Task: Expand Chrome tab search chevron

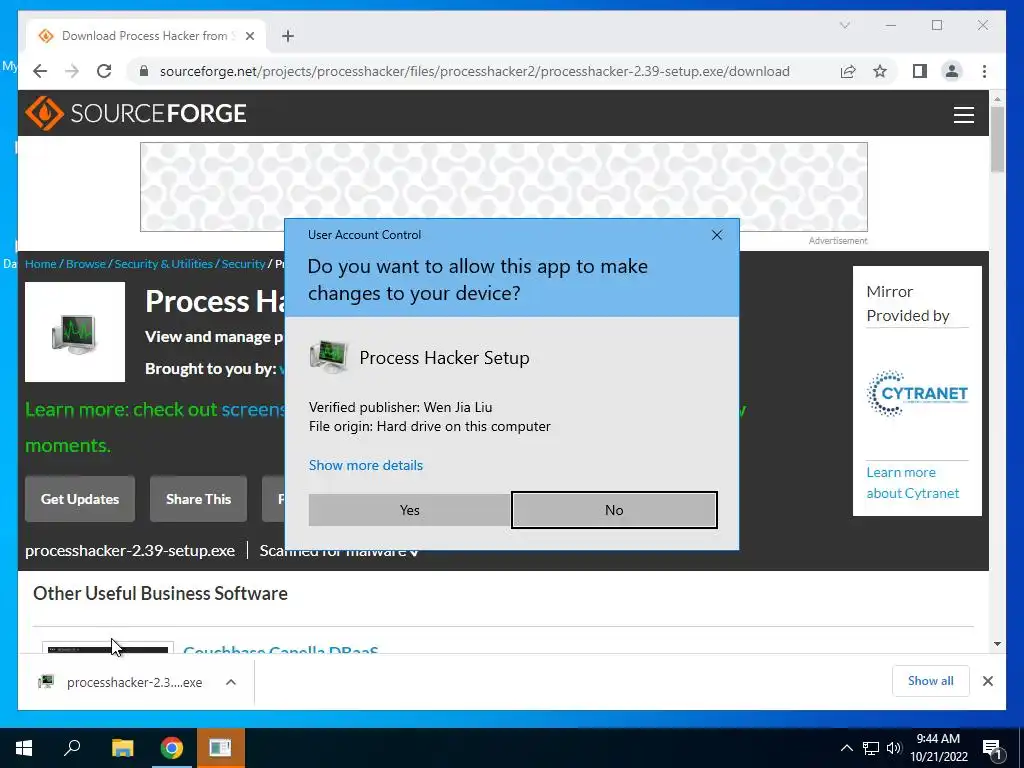Action: 844,25
